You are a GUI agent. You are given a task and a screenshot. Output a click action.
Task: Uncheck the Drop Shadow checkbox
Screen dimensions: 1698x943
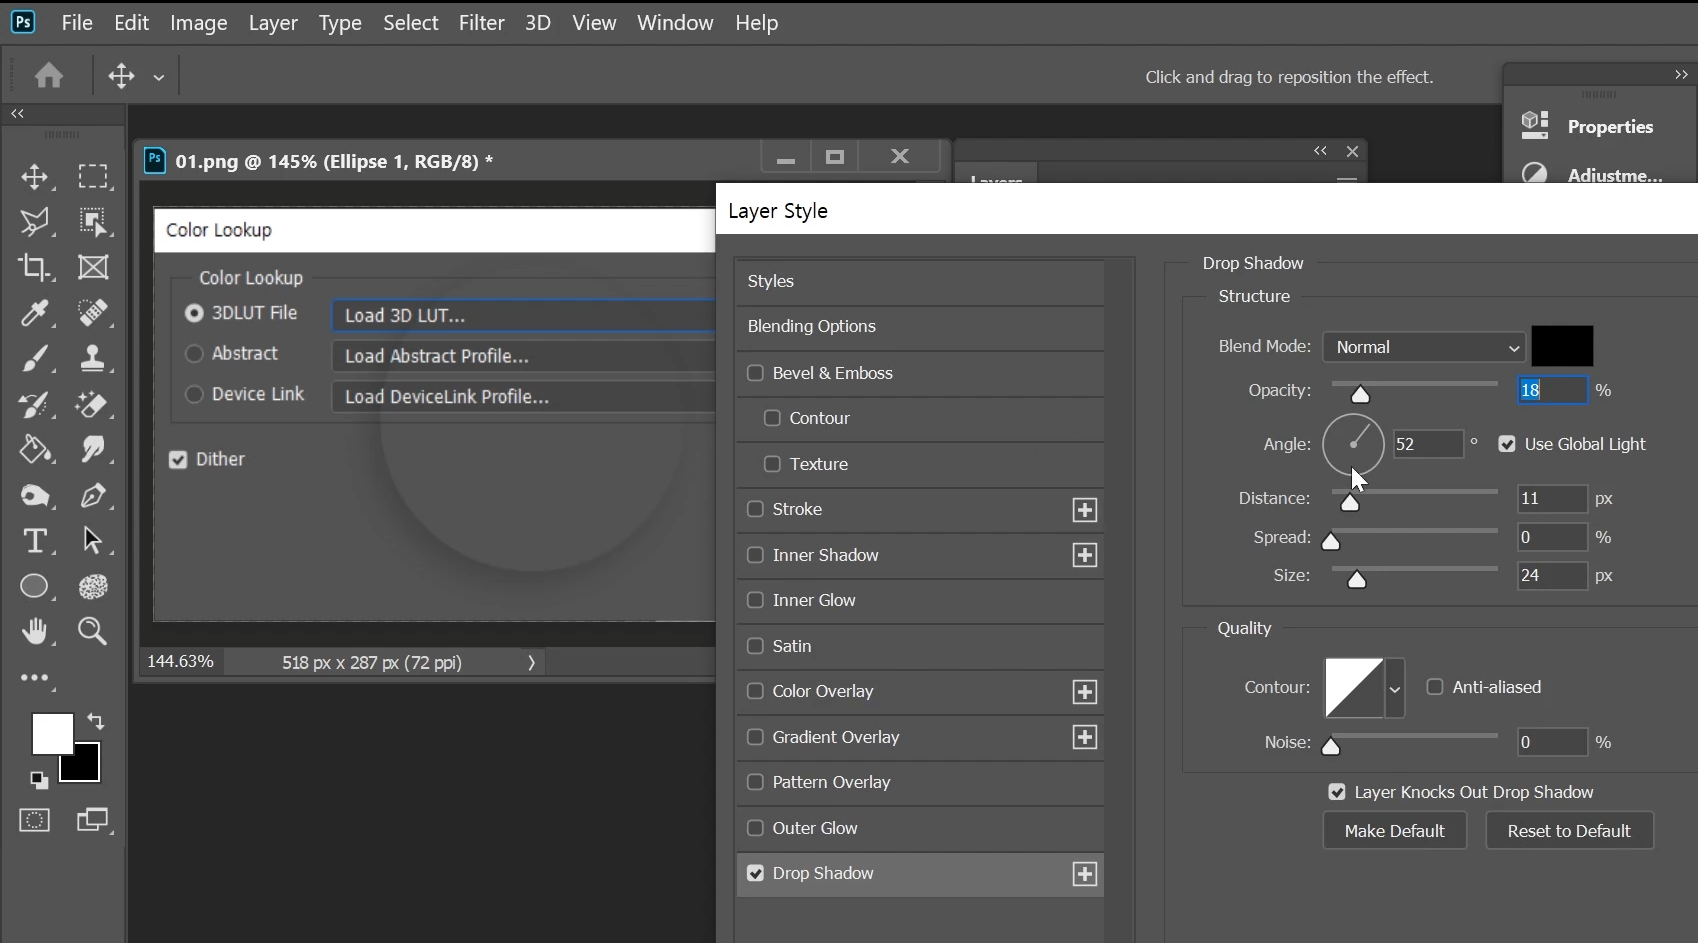coord(755,873)
